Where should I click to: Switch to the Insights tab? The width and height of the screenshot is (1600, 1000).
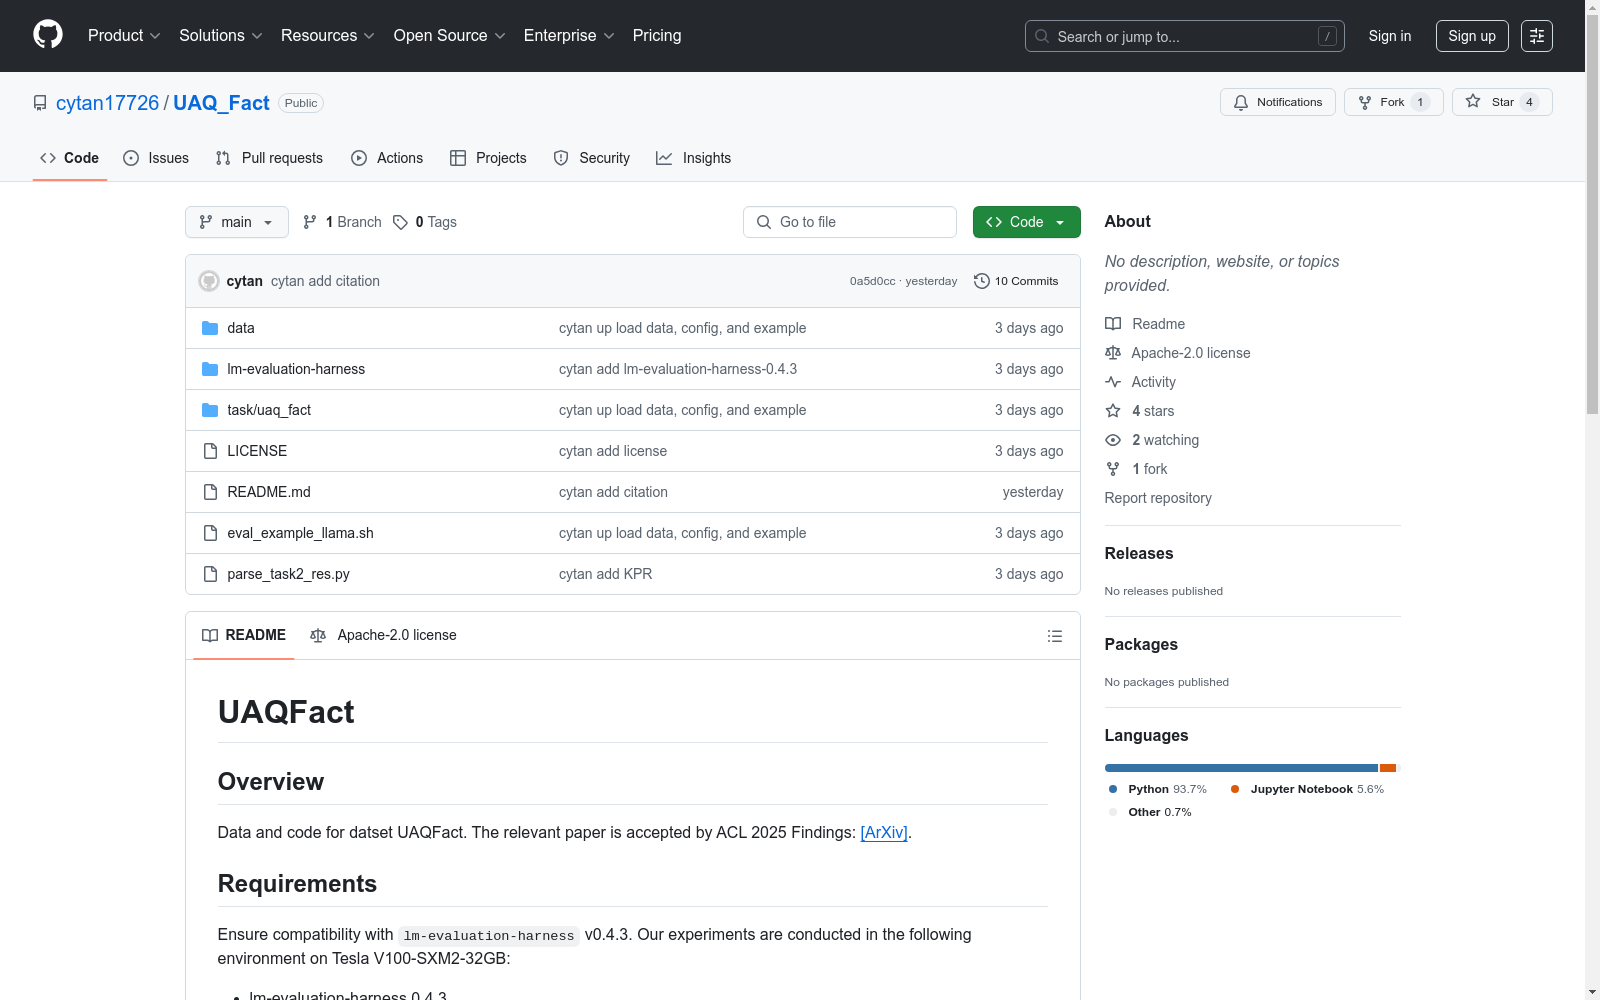pos(694,158)
